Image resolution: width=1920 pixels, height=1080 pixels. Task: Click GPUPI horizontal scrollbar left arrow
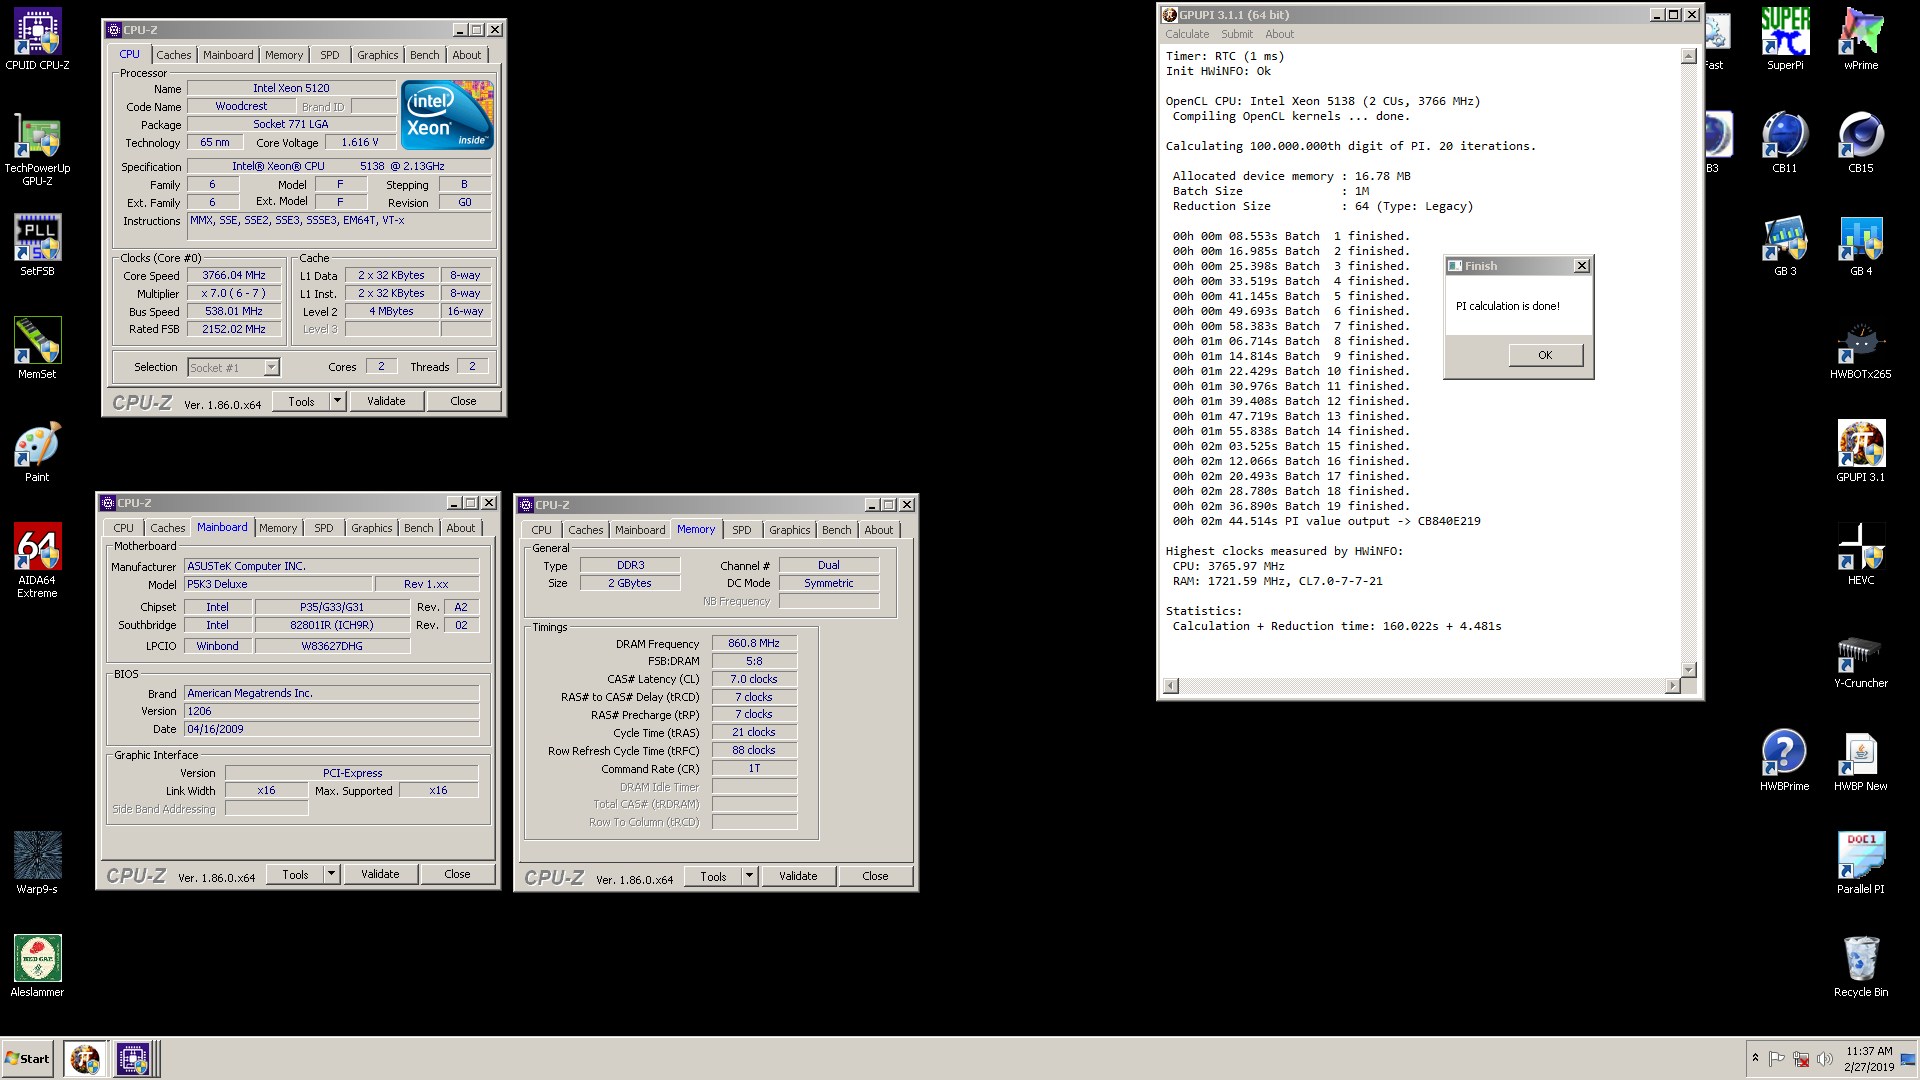pos(1171,686)
